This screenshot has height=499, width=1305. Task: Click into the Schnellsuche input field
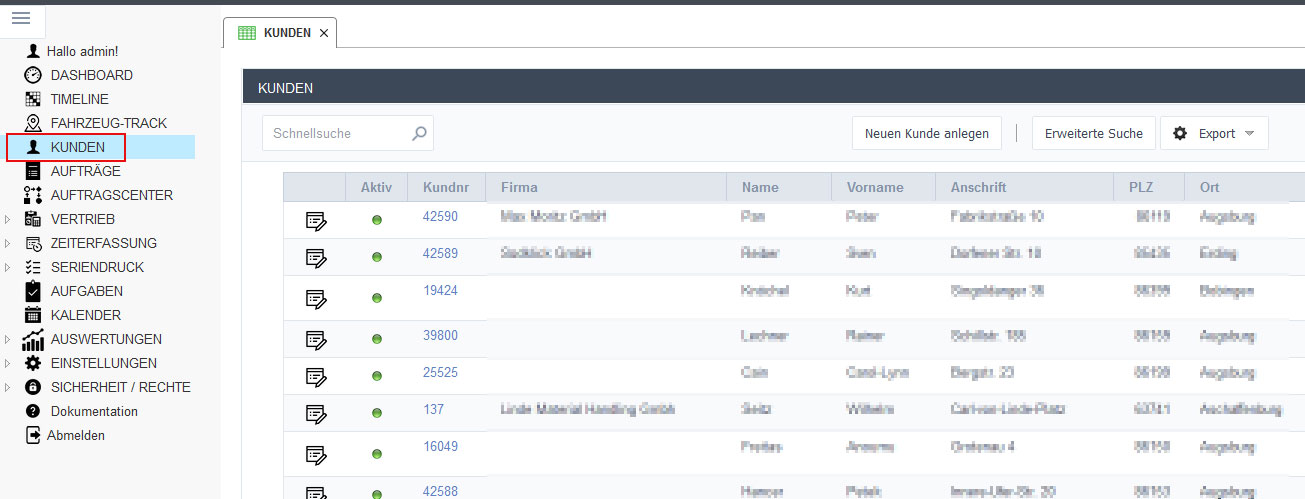[x=335, y=133]
